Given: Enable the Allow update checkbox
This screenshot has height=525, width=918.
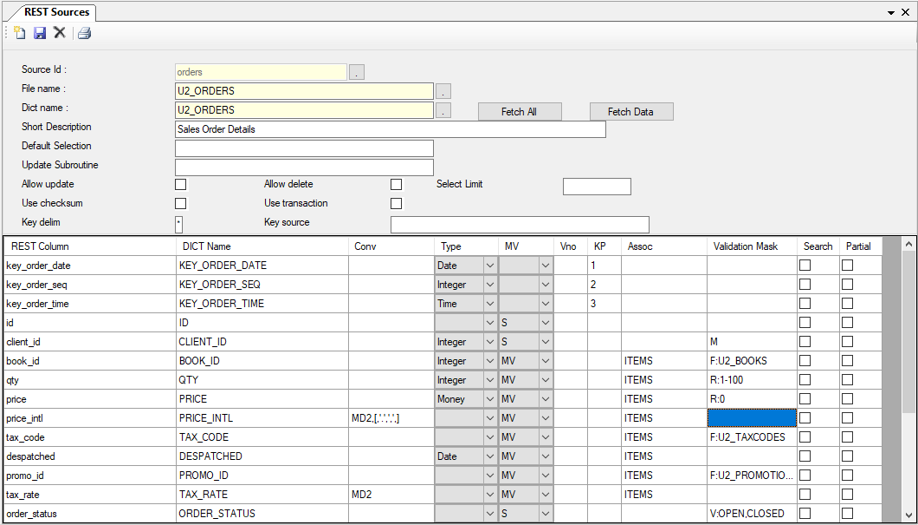Looking at the screenshot, I should (181, 185).
